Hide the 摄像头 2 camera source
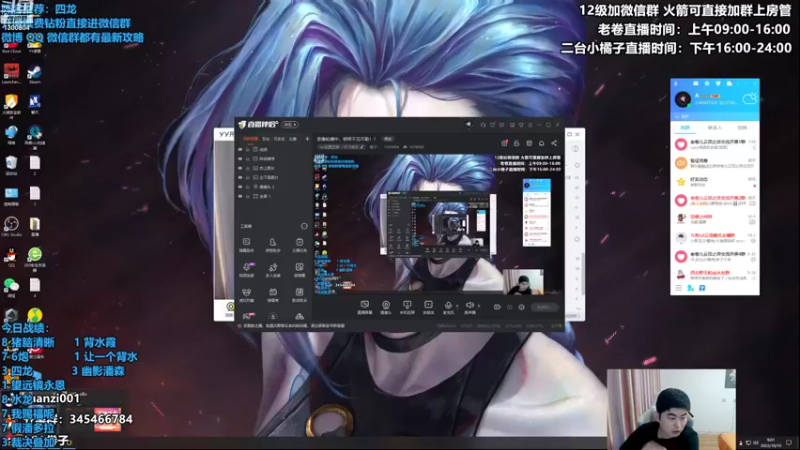Screen dimensions: 800x450 coord(240,187)
